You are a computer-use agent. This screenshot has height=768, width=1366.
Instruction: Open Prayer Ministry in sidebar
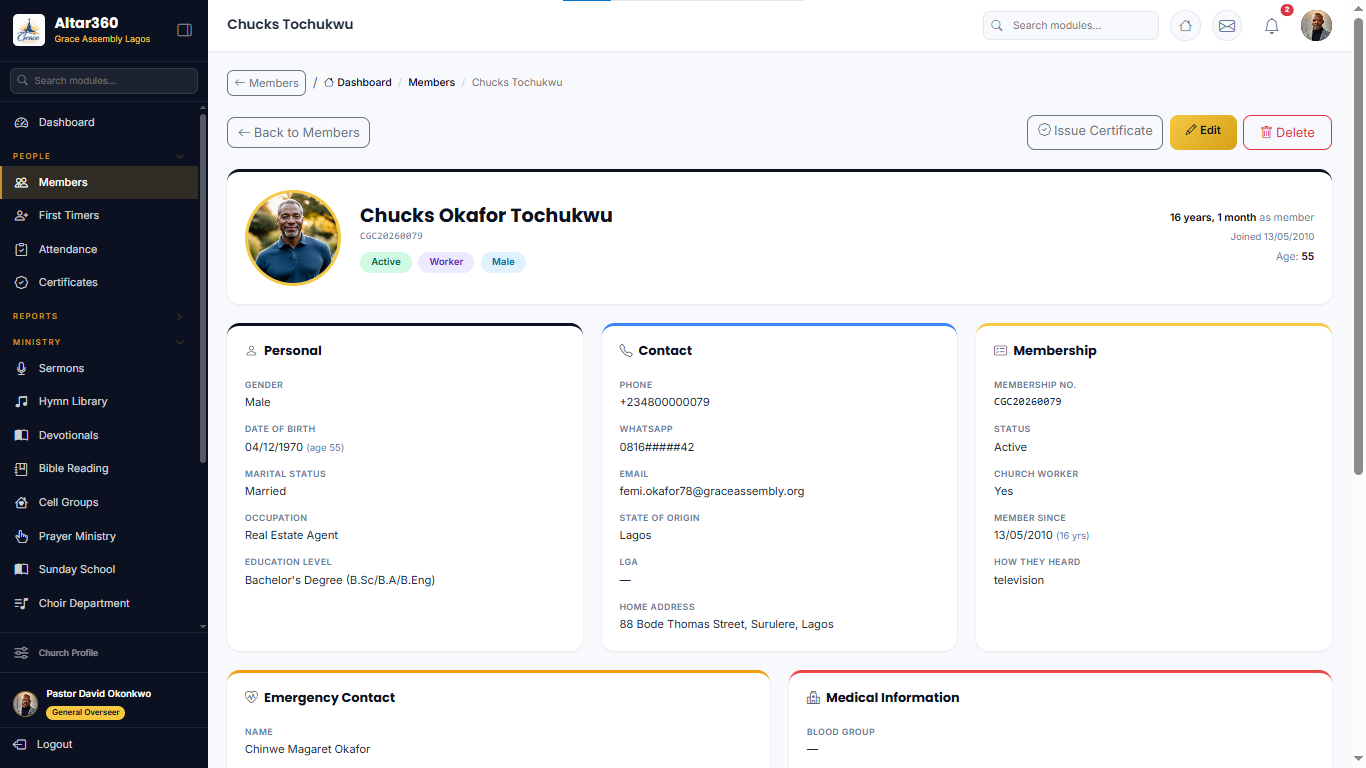tap(100, 536)
